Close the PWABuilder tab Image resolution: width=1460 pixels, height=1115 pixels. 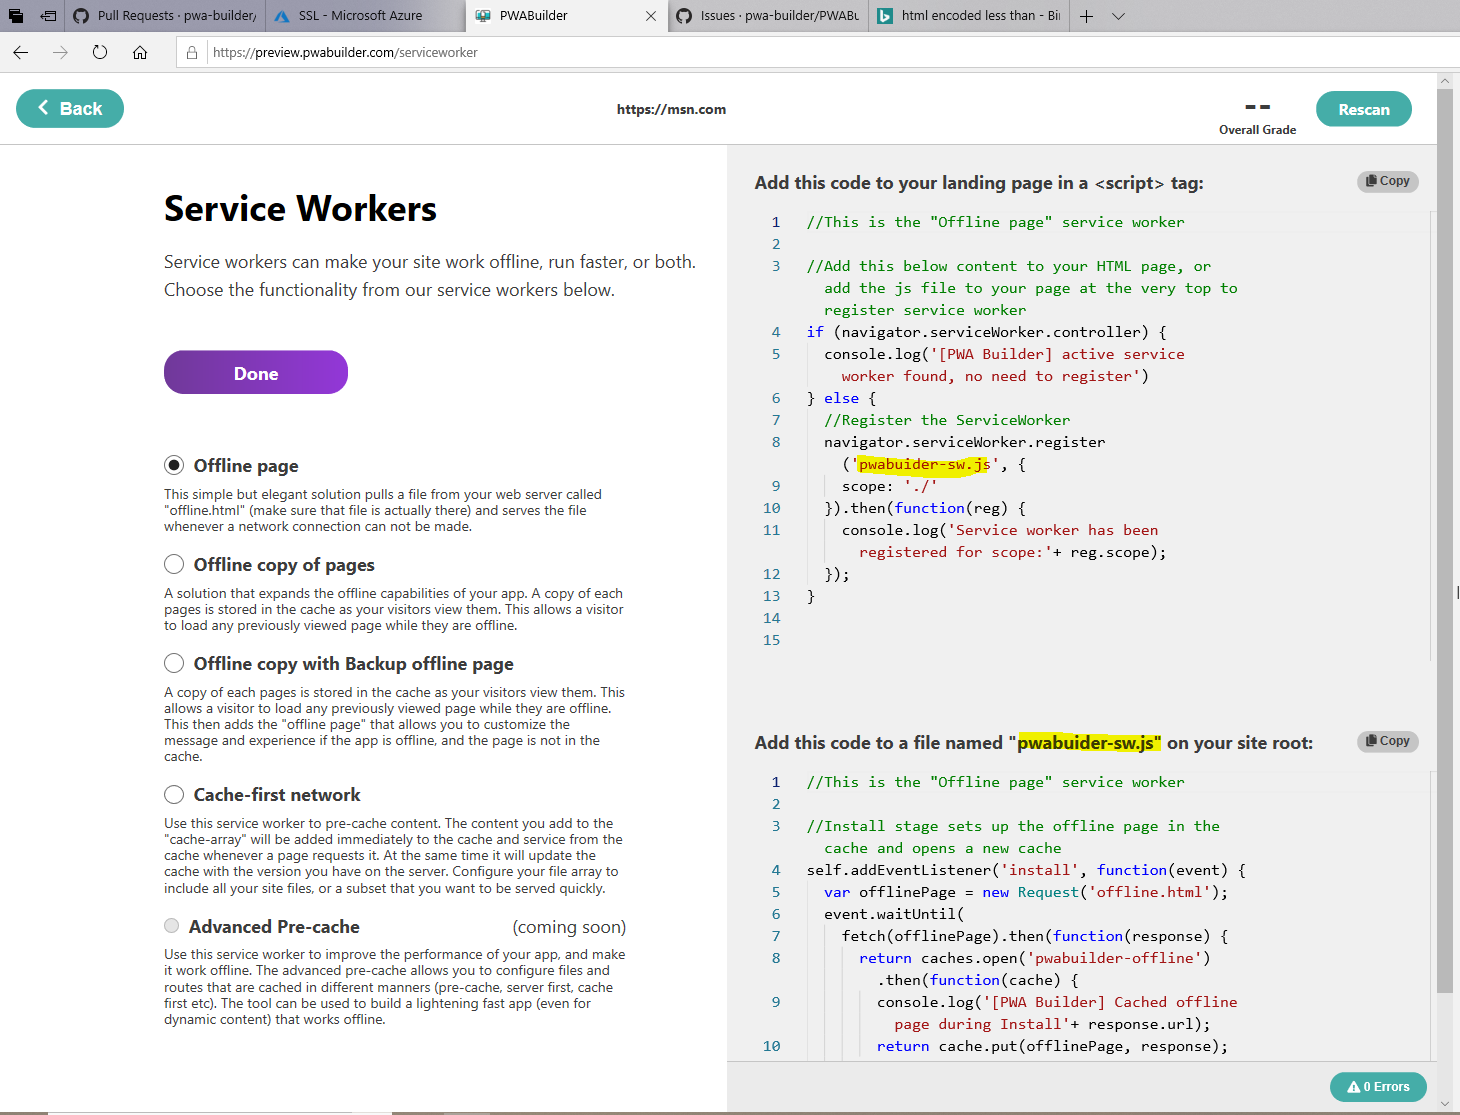pyautogui.click(x=651, y=16)
